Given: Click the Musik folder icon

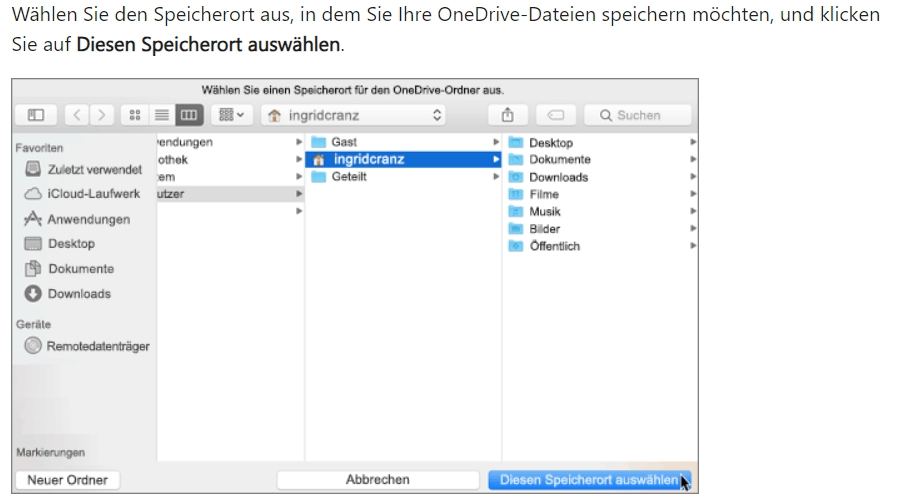Looking at the screenshot, I should (x=515, y=212).
